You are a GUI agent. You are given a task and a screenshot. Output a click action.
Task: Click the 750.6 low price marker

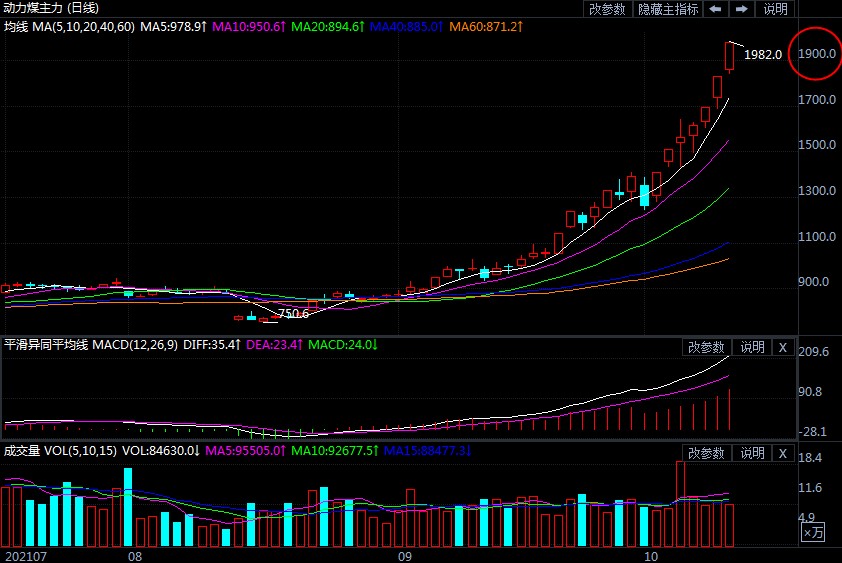[293, 313]
